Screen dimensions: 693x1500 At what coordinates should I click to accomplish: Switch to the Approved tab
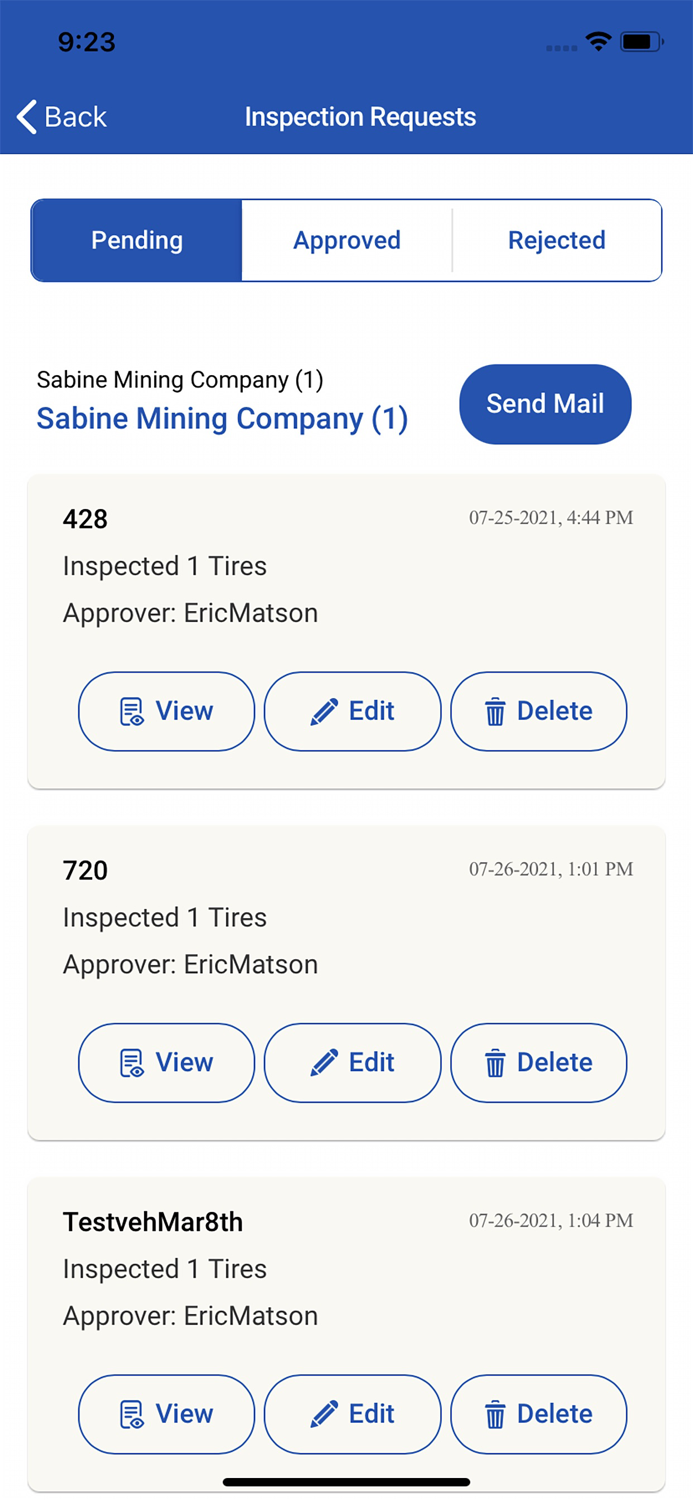click(347, 240)
